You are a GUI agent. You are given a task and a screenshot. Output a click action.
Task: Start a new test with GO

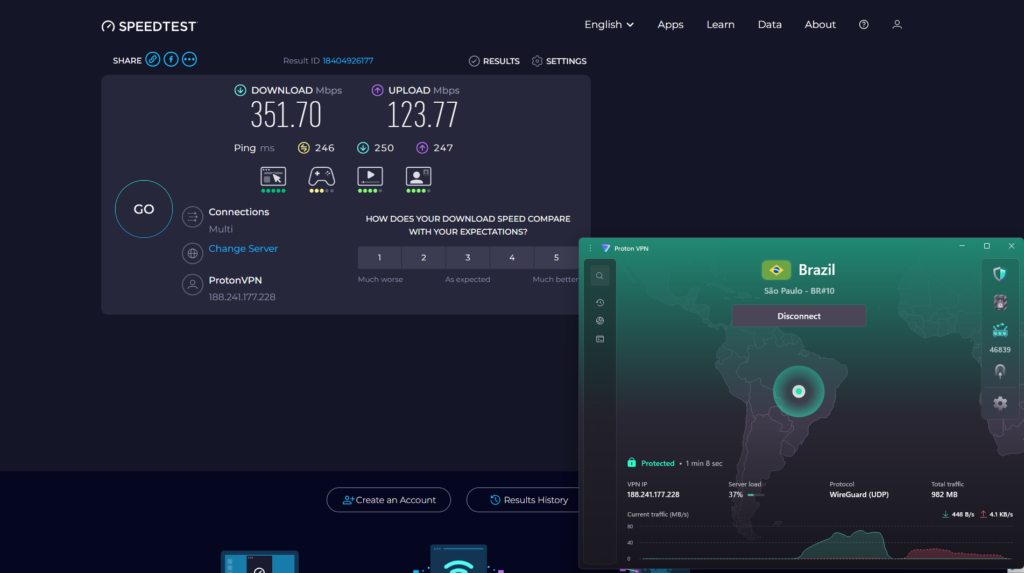[144, 209]
